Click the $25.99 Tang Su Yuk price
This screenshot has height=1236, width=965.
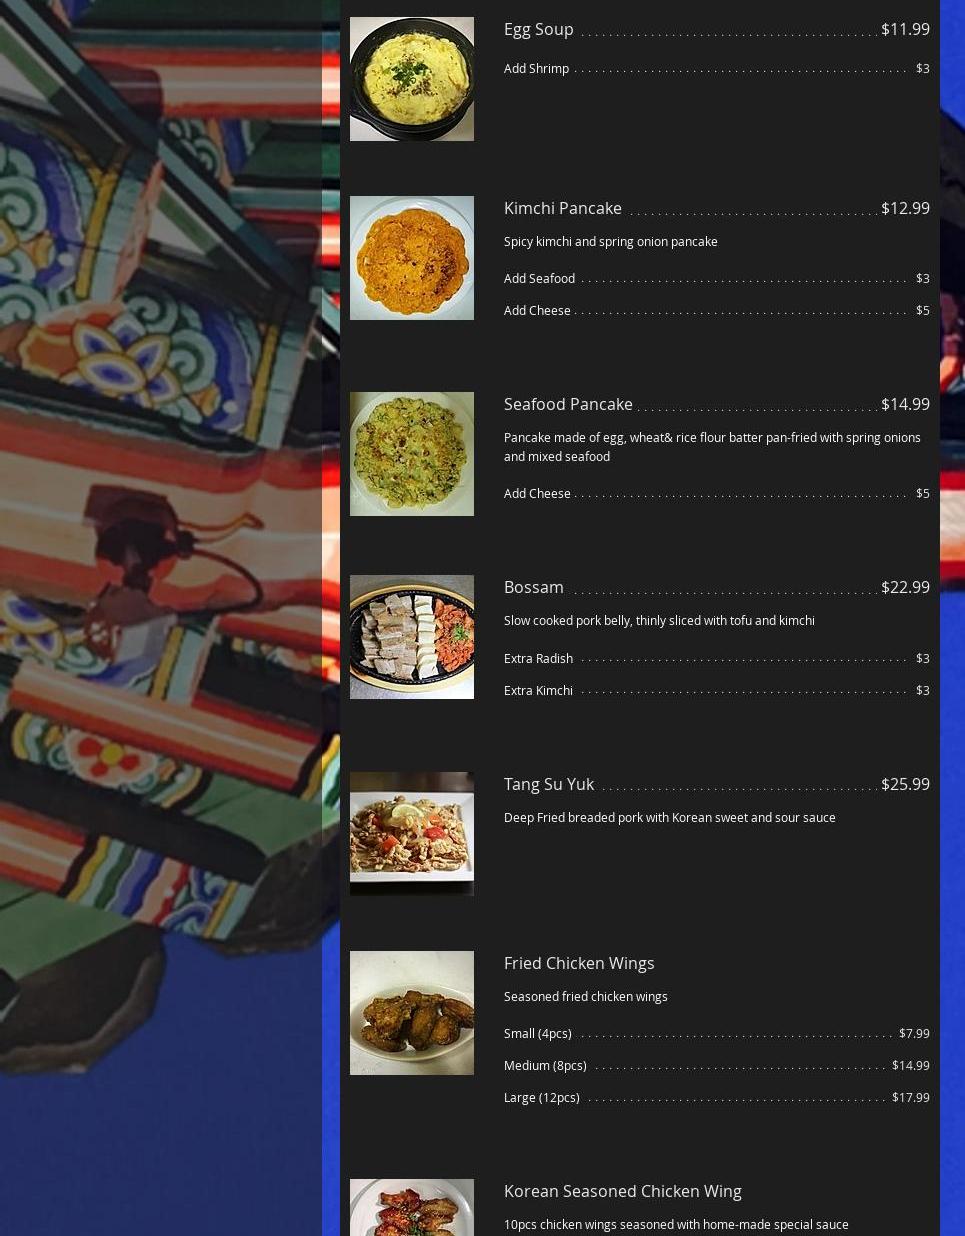tap(905, 784)
